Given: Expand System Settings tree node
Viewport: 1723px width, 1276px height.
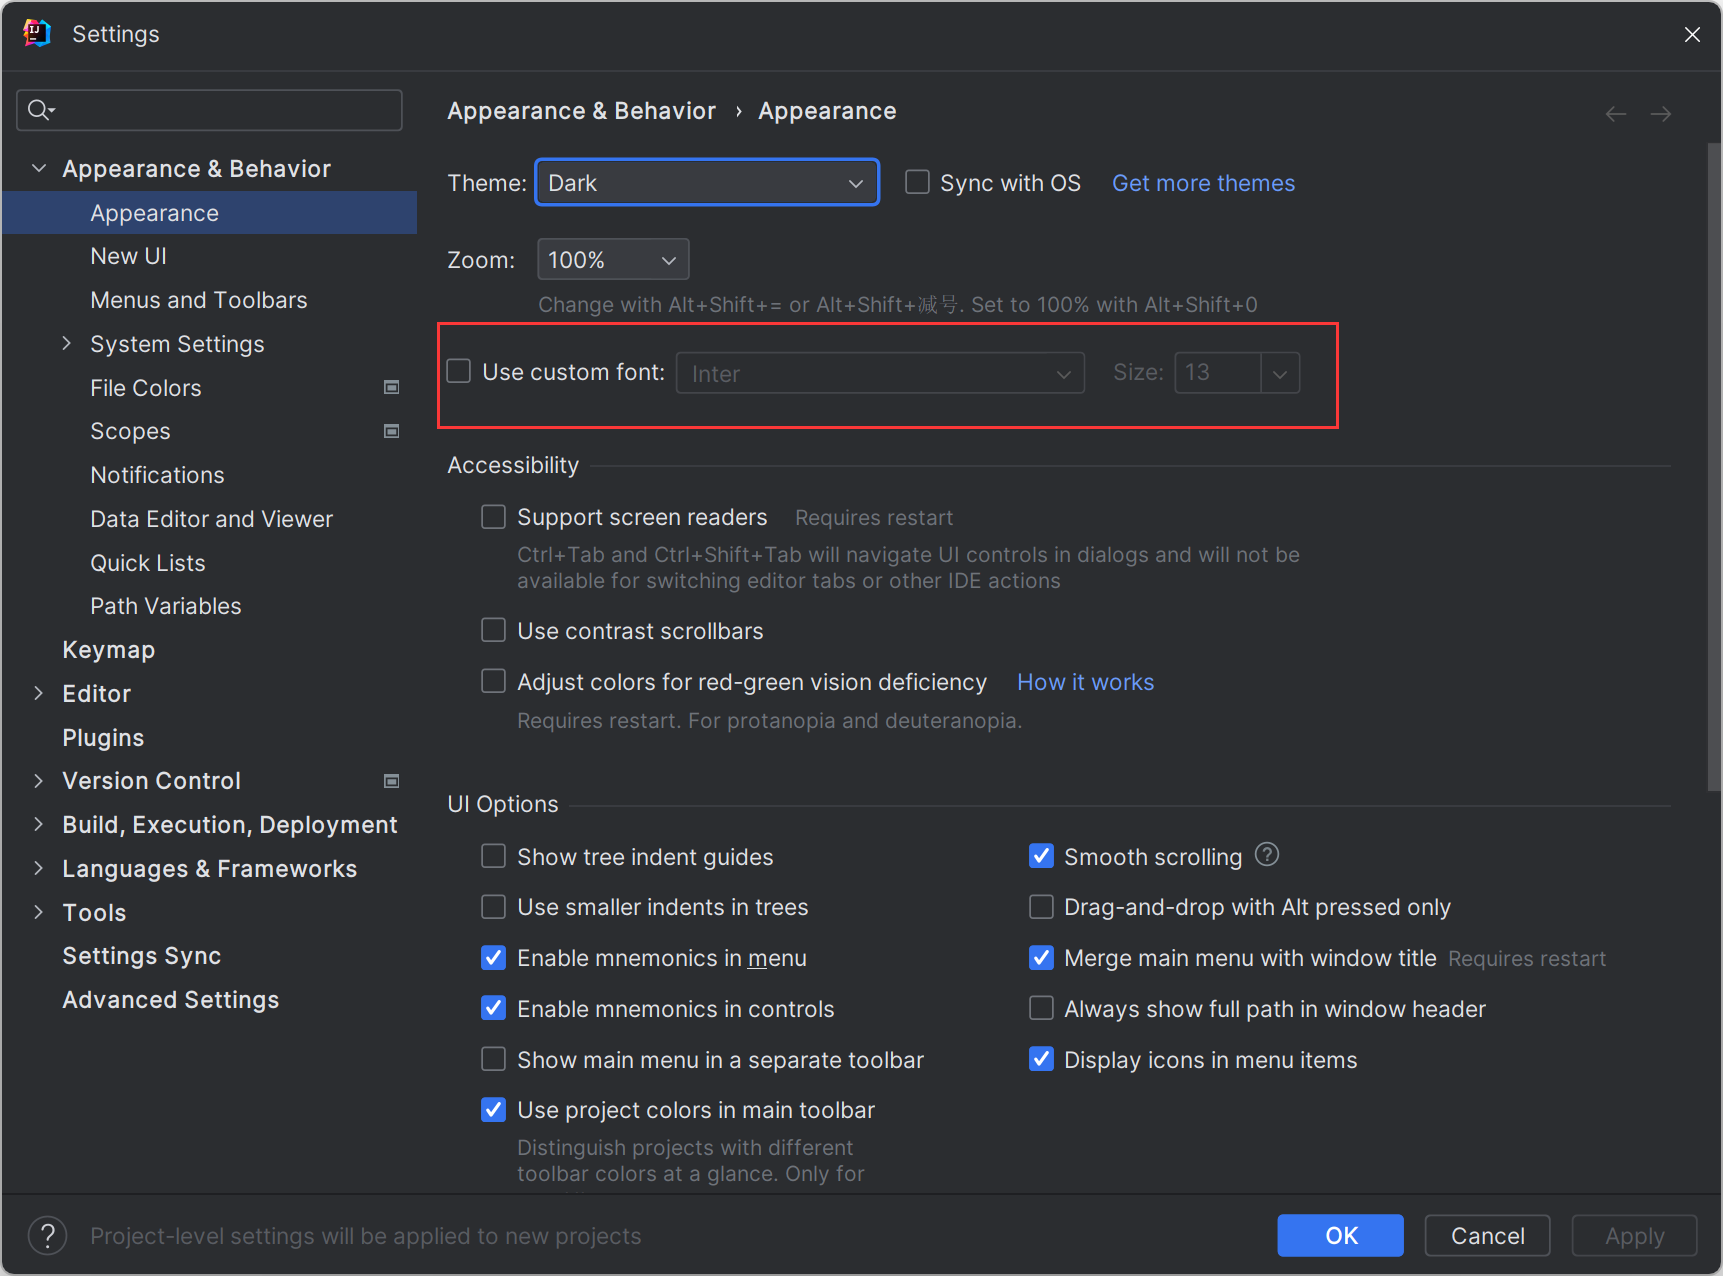Looking at the screenshot, I should pyautogui.click(x=67, y=343).
